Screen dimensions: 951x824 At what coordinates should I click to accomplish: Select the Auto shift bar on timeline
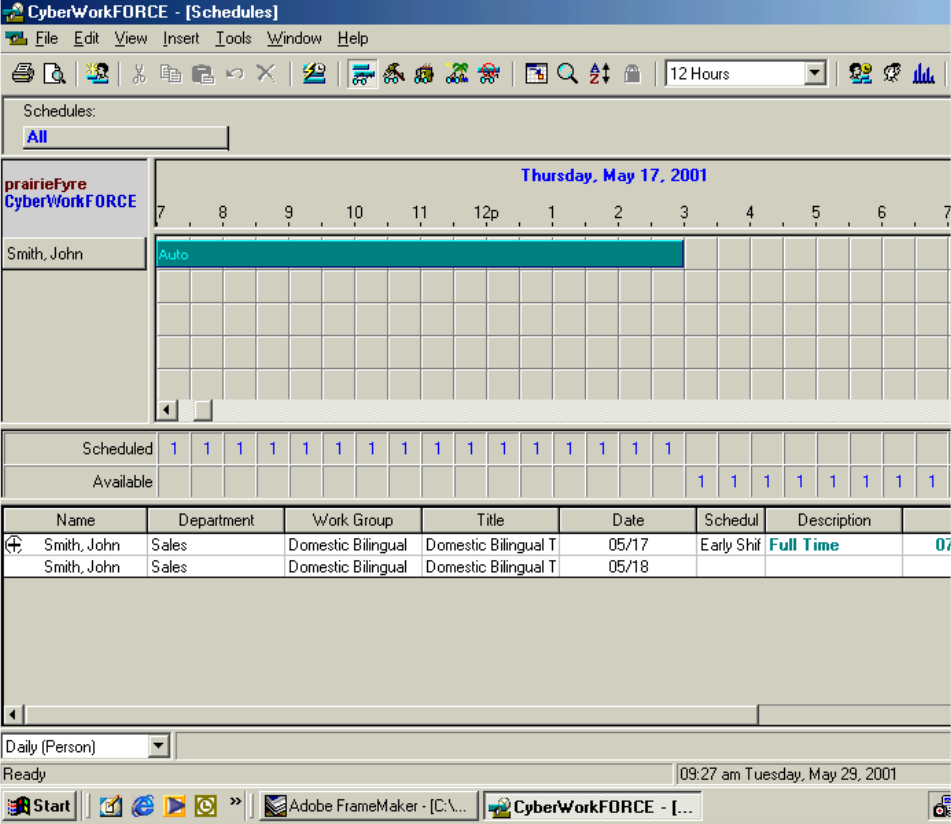tap(420, 254)
